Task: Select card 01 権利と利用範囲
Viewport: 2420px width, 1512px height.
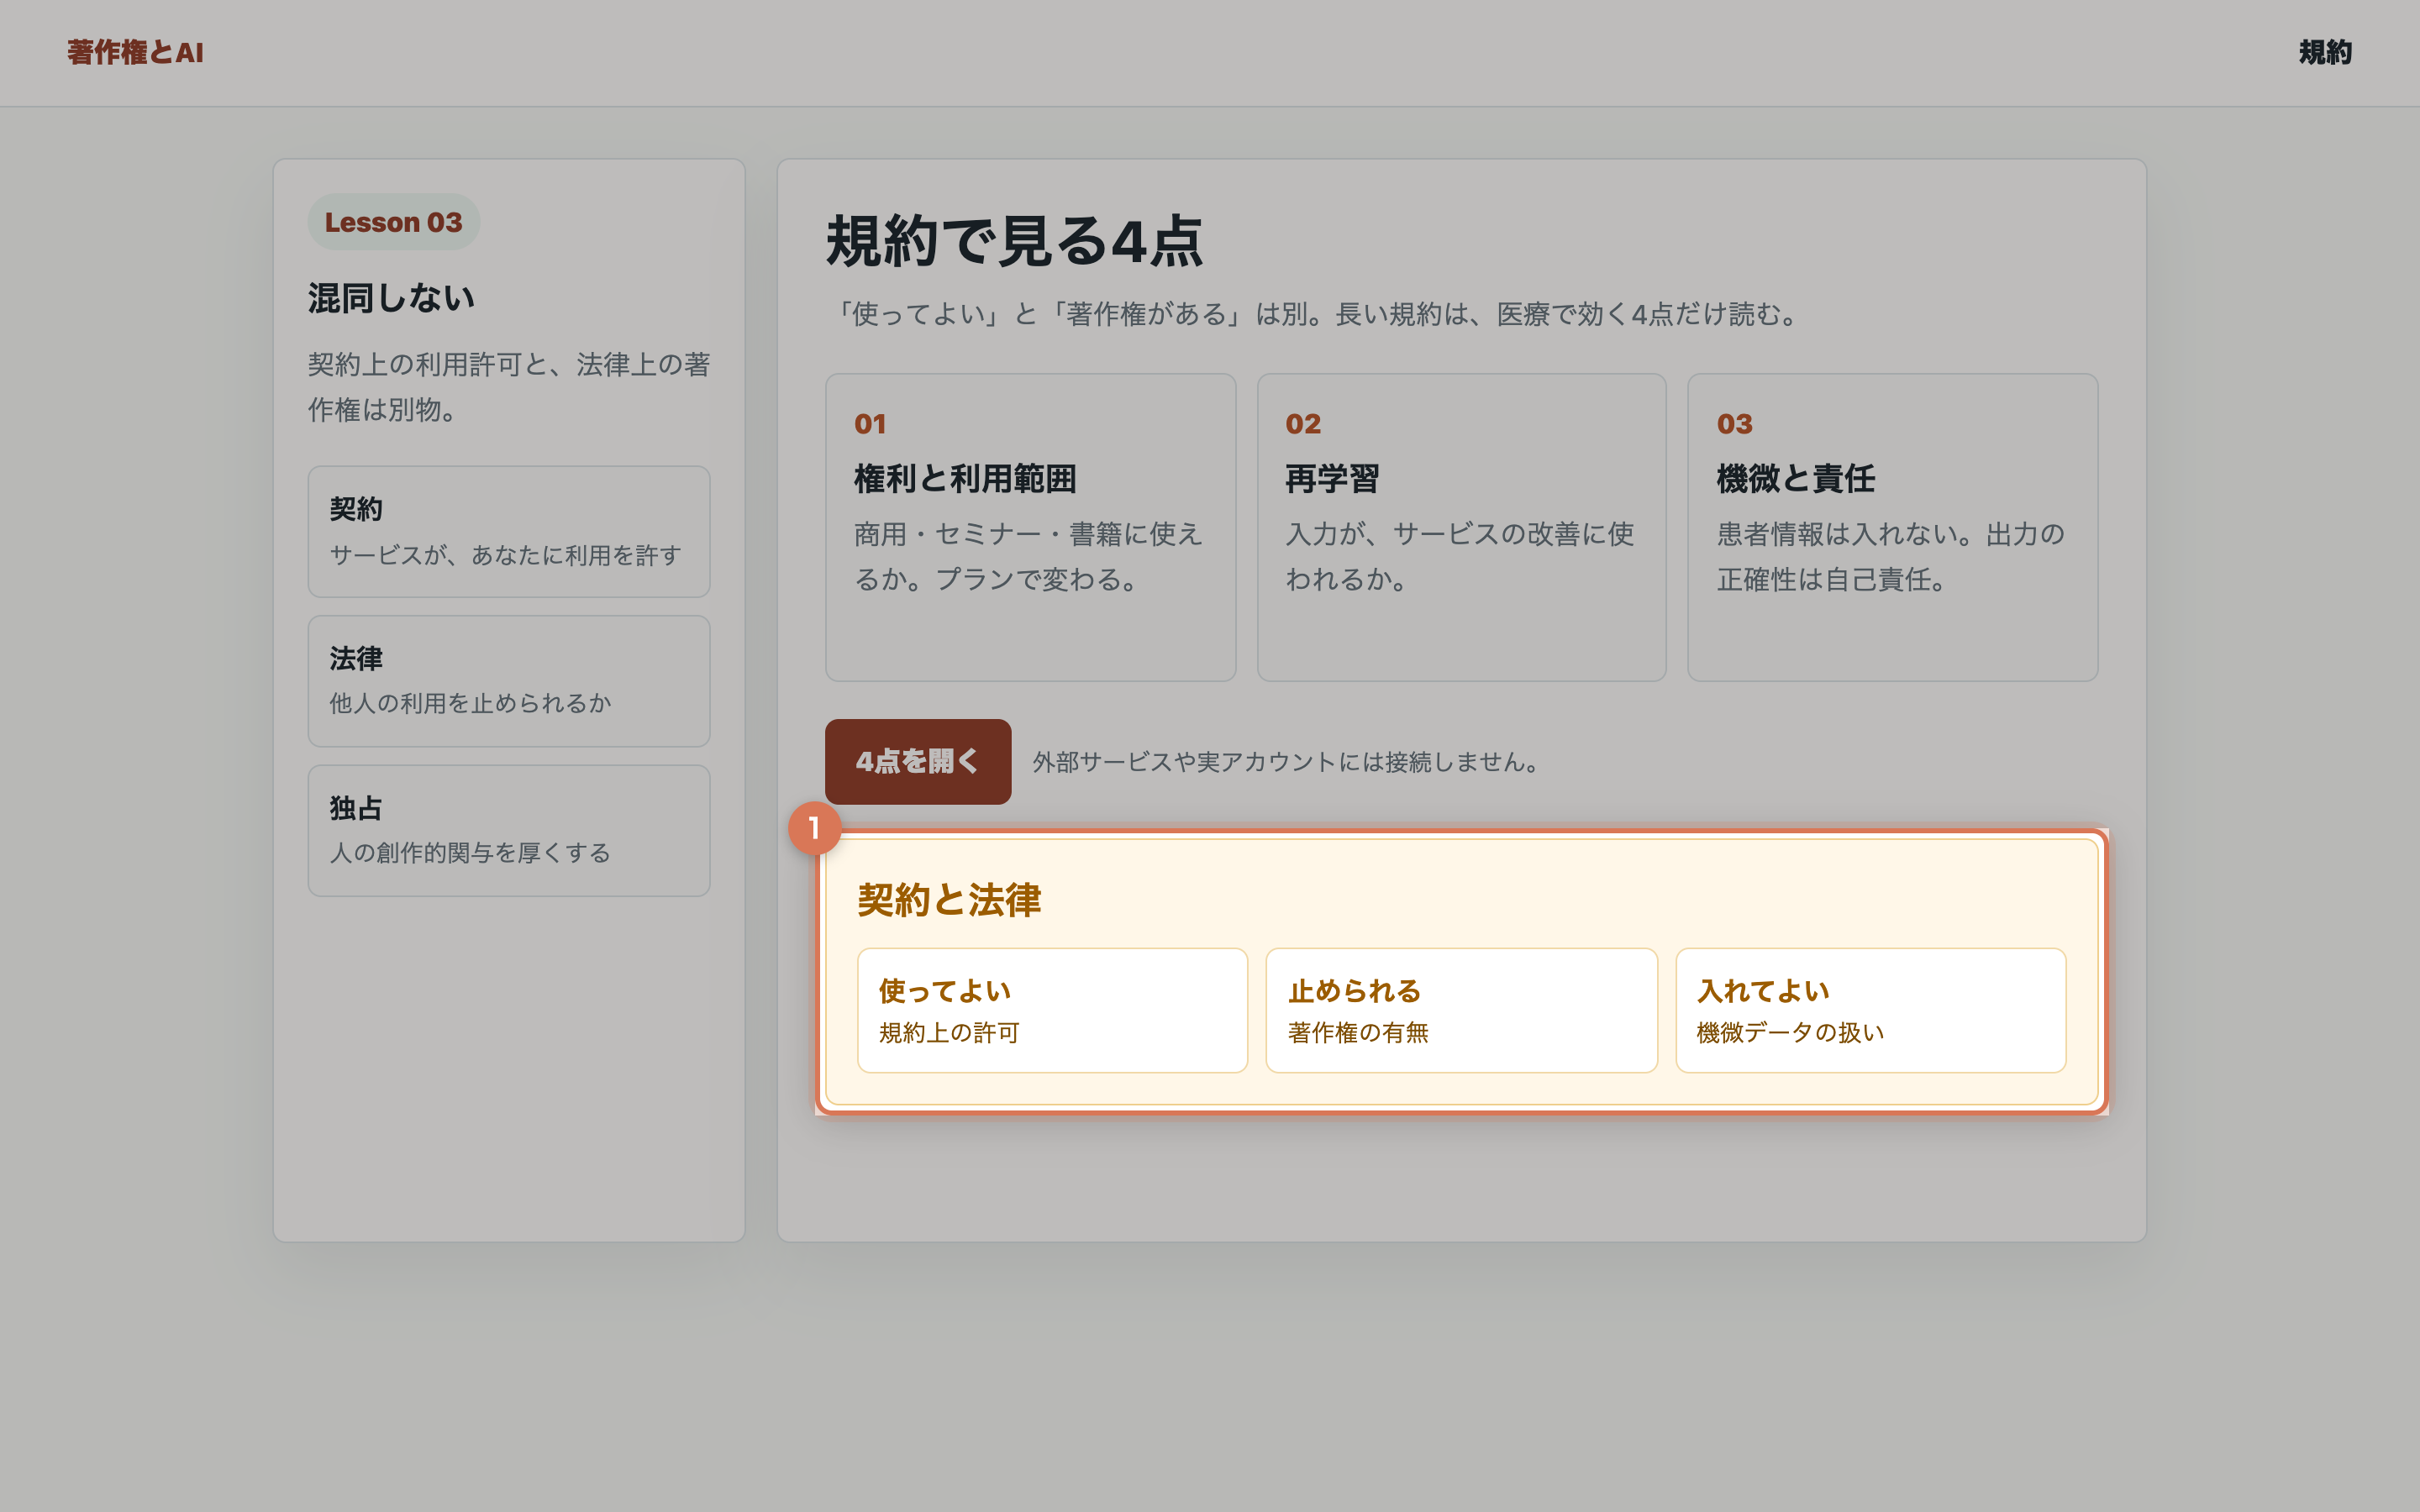Action: coord(1030,528)
